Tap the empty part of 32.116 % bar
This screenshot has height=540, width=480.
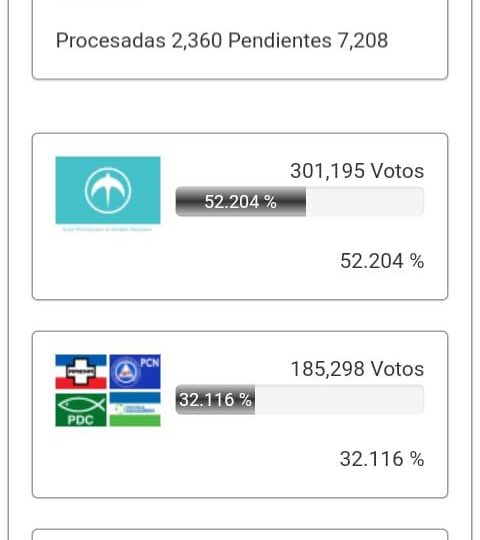click(340, 400)
